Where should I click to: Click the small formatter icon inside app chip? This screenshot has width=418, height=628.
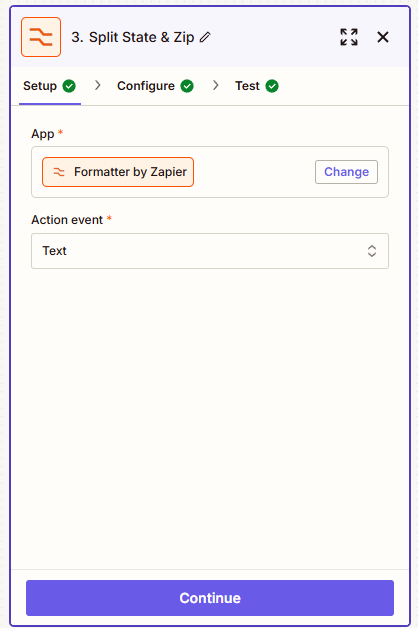59,172
